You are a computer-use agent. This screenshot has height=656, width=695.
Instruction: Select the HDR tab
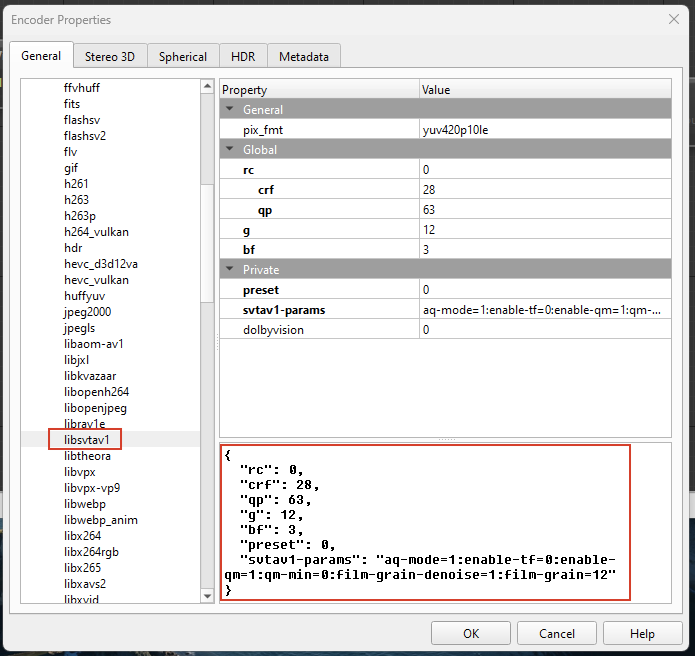tap(243, 57)
